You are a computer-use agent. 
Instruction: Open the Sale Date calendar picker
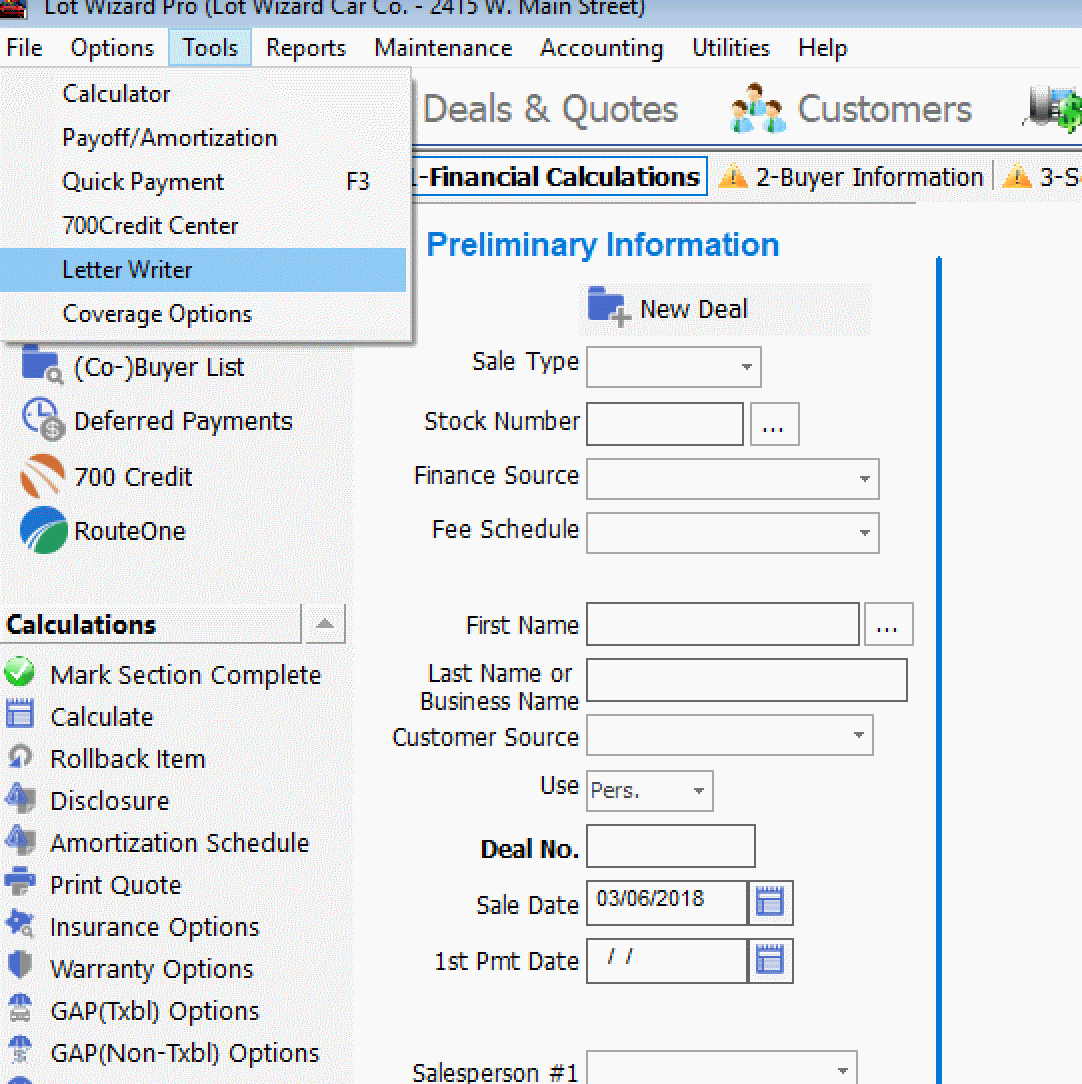[769, 903]
